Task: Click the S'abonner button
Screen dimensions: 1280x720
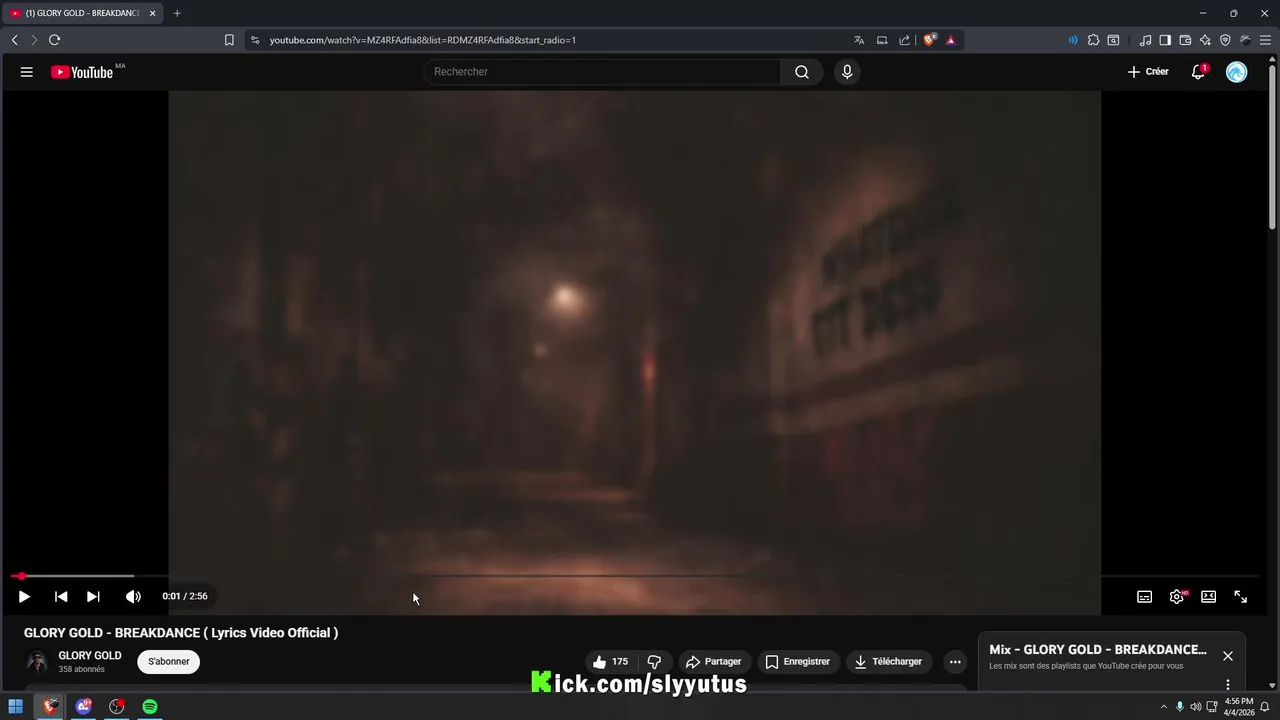Action: pyautogui.click(x=169, y=662)
